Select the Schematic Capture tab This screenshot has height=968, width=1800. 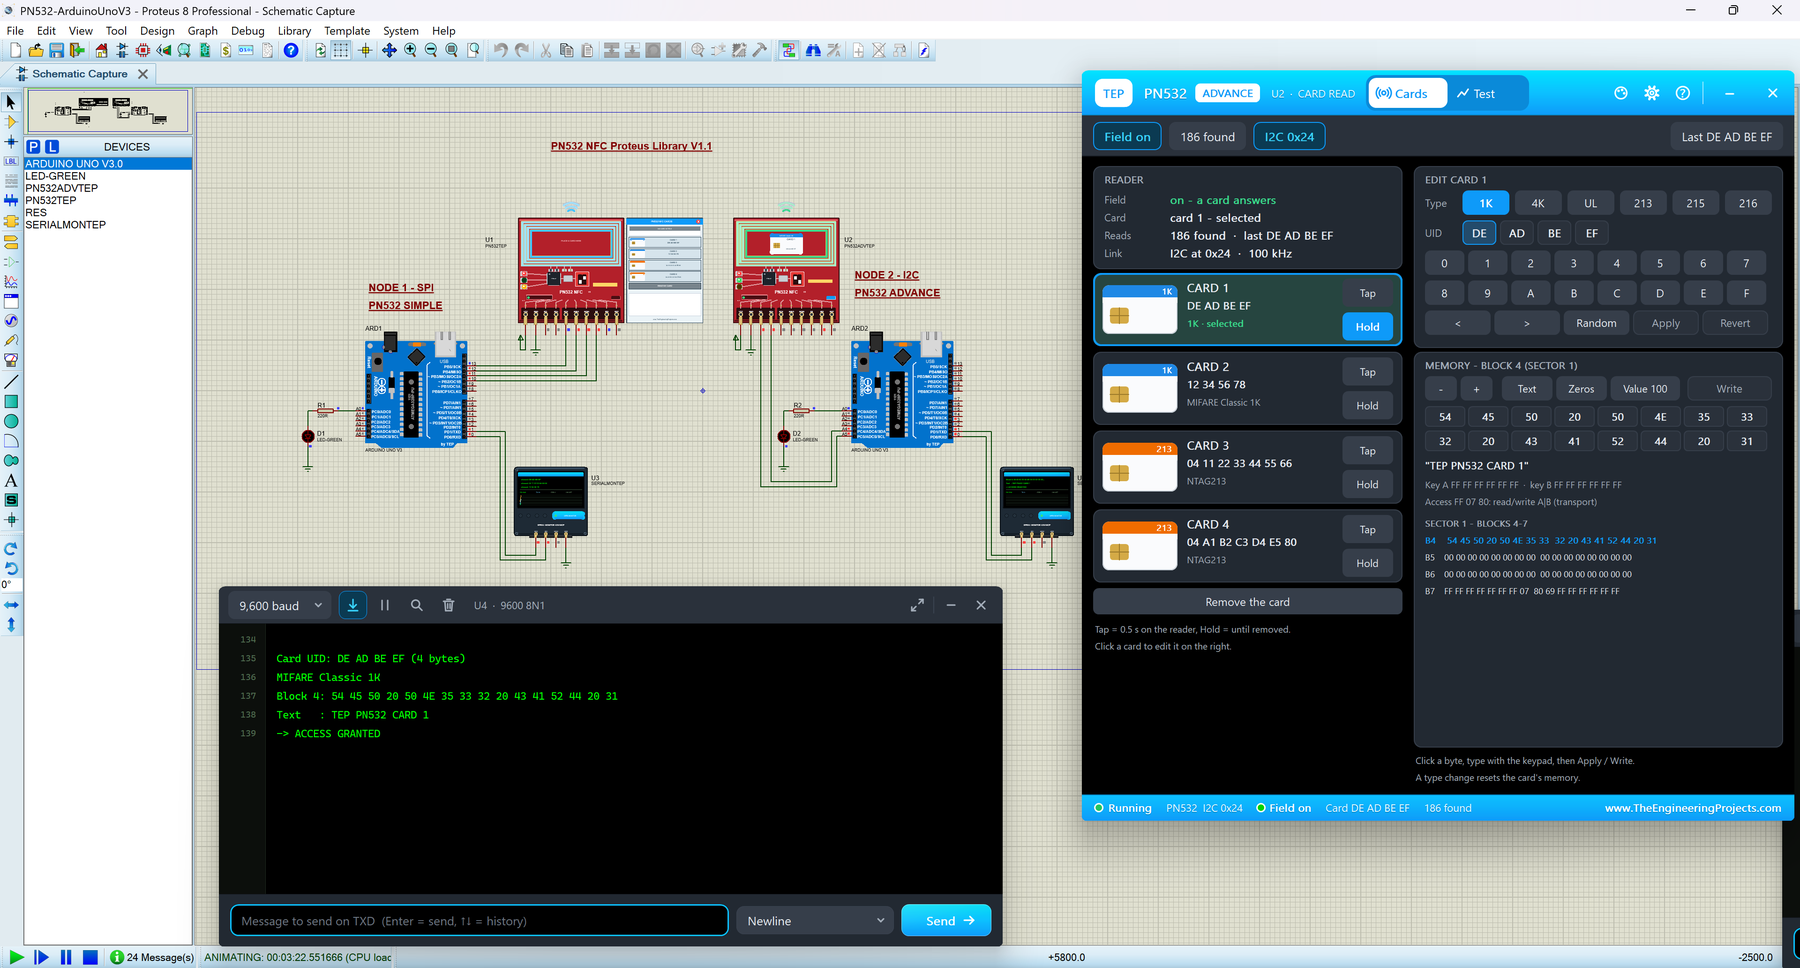80,74
